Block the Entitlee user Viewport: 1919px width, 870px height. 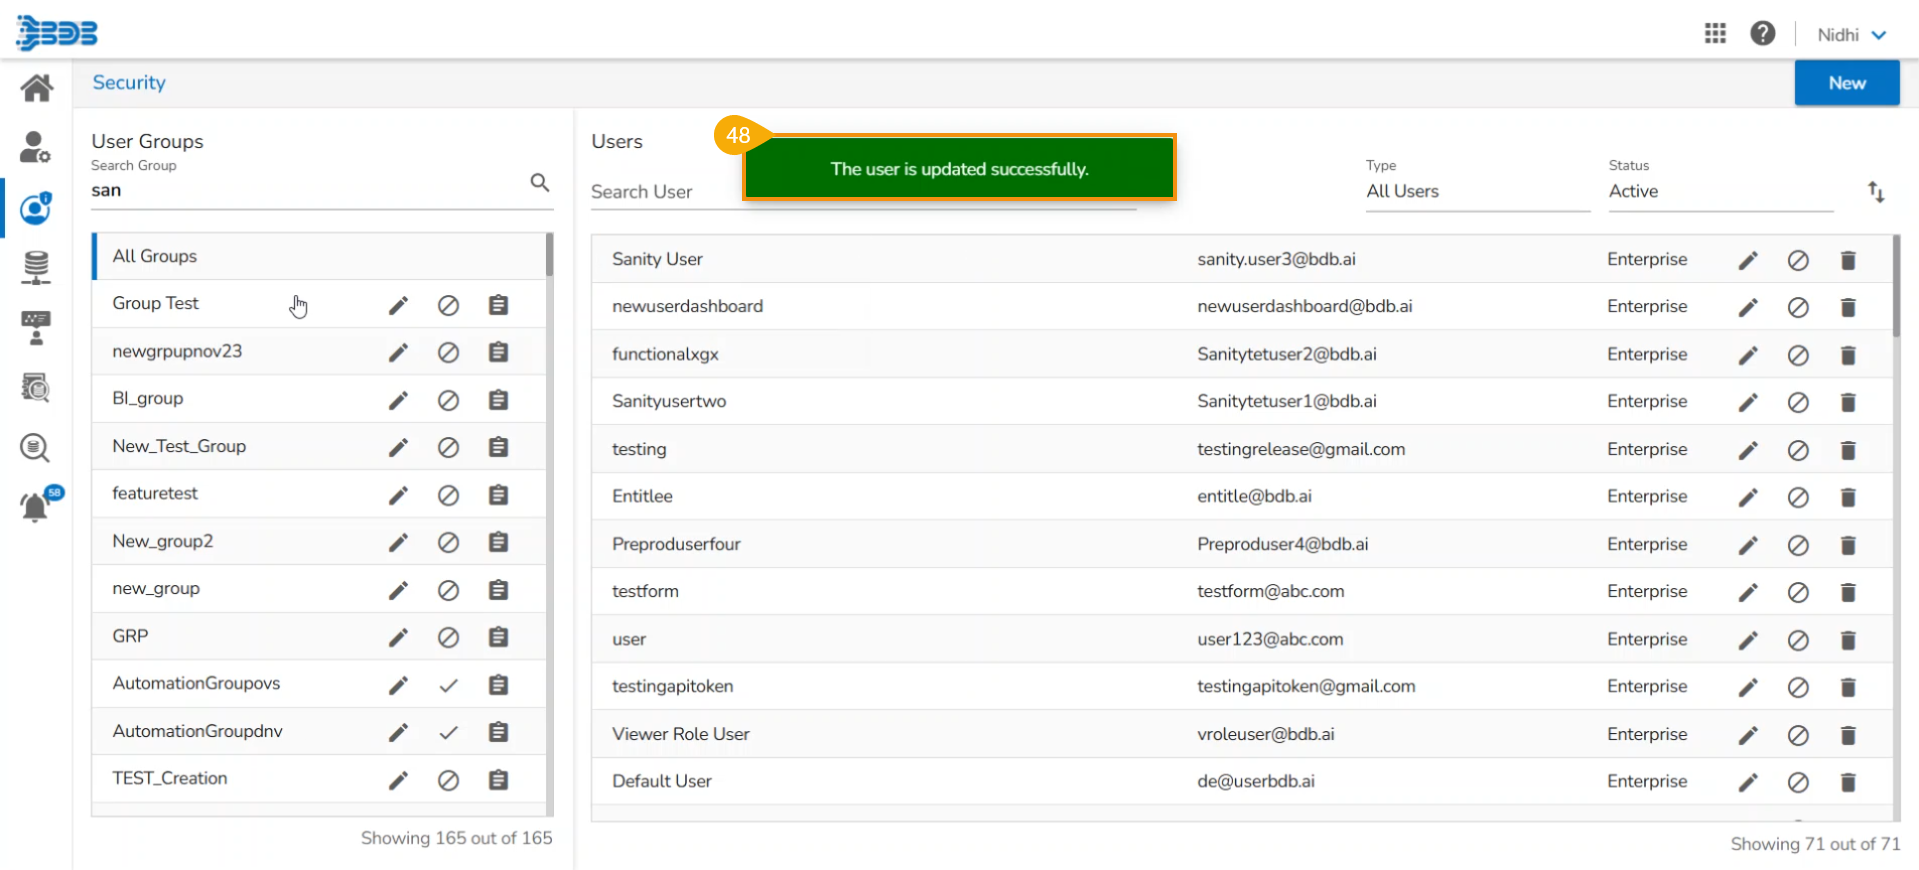(x=1797, y=498)
